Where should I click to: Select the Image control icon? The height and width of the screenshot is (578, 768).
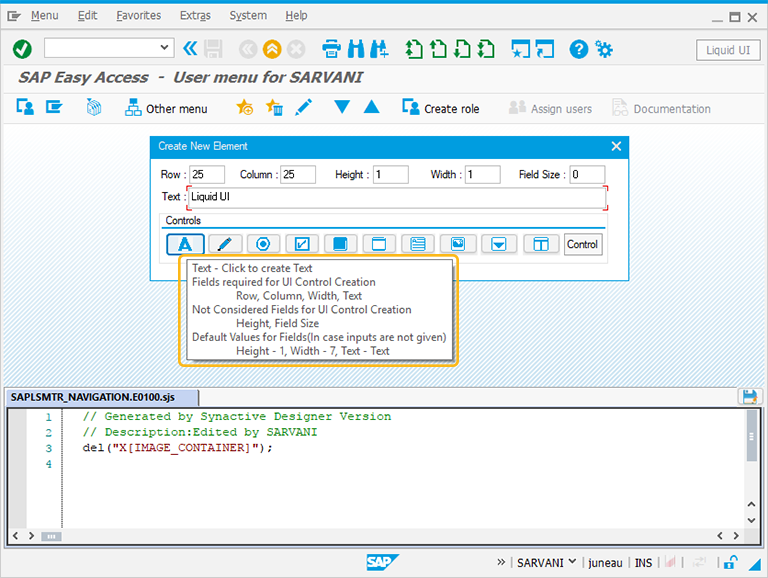[458, 244]
